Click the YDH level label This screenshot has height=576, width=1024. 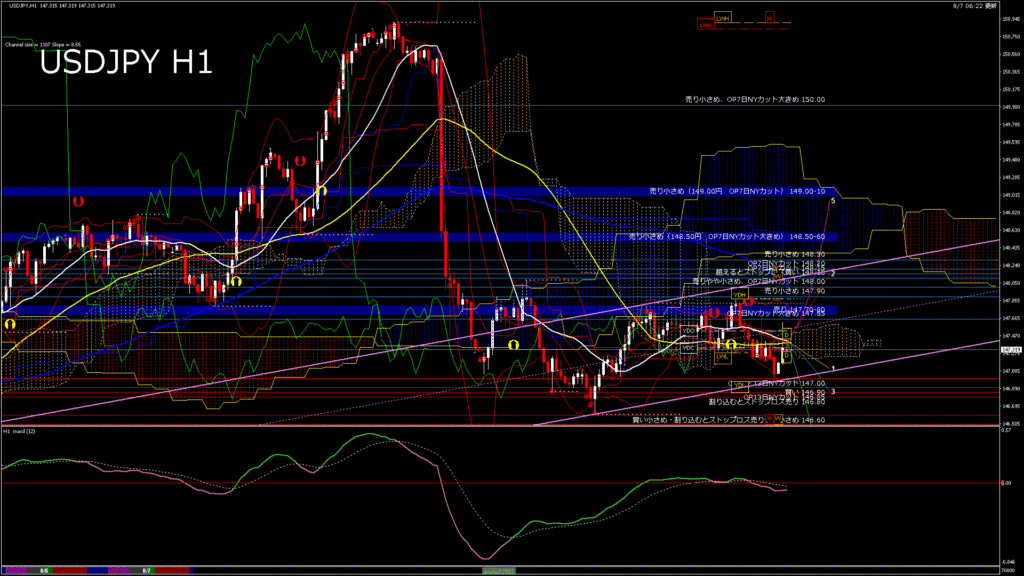click(740, 295)
